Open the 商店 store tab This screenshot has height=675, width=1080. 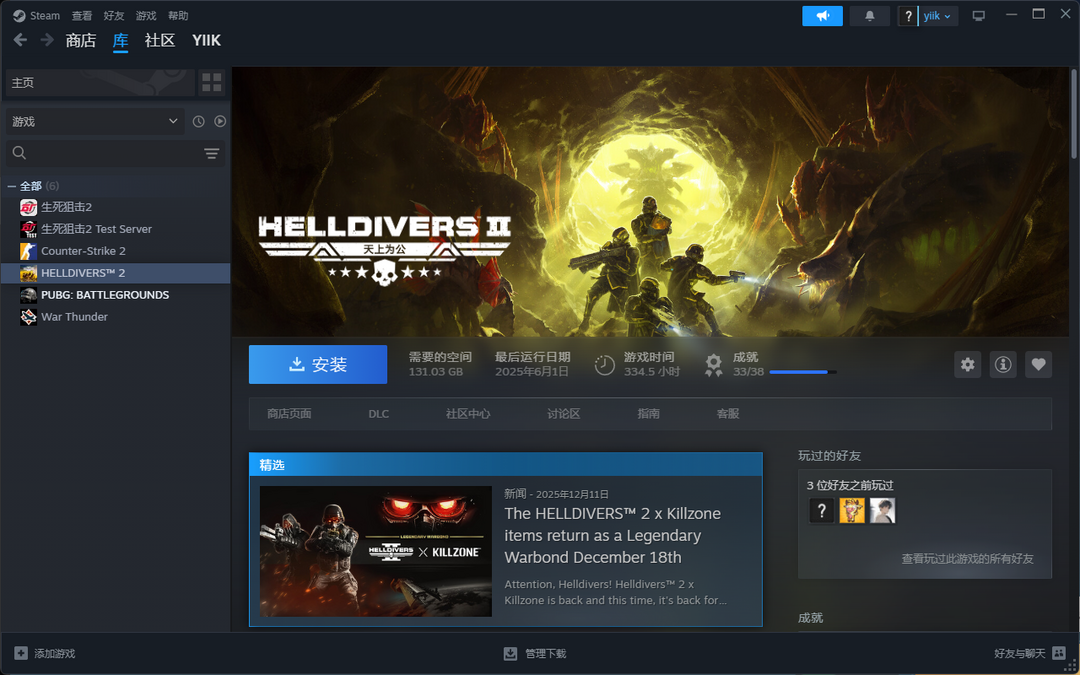point(80,41)
